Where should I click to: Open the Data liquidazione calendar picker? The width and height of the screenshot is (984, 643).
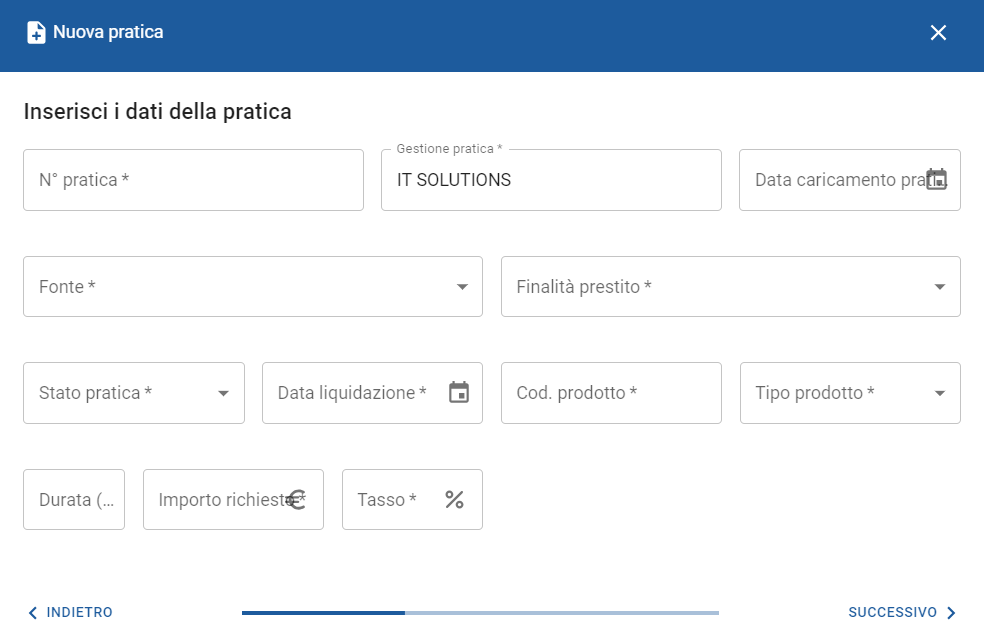pos(459,393)
